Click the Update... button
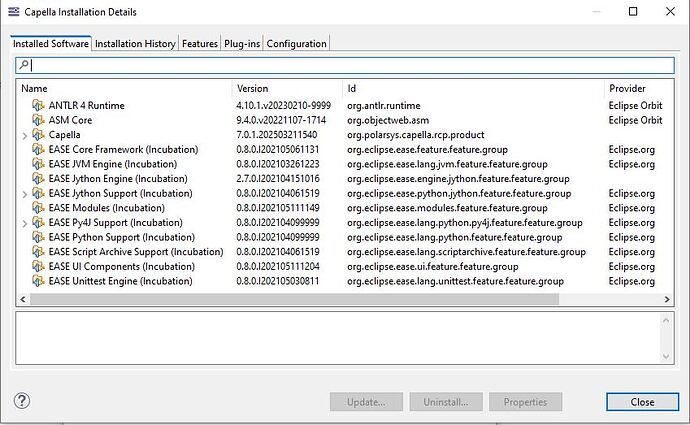Viewport: 690px width, 425px height. [x=366, y=402]
